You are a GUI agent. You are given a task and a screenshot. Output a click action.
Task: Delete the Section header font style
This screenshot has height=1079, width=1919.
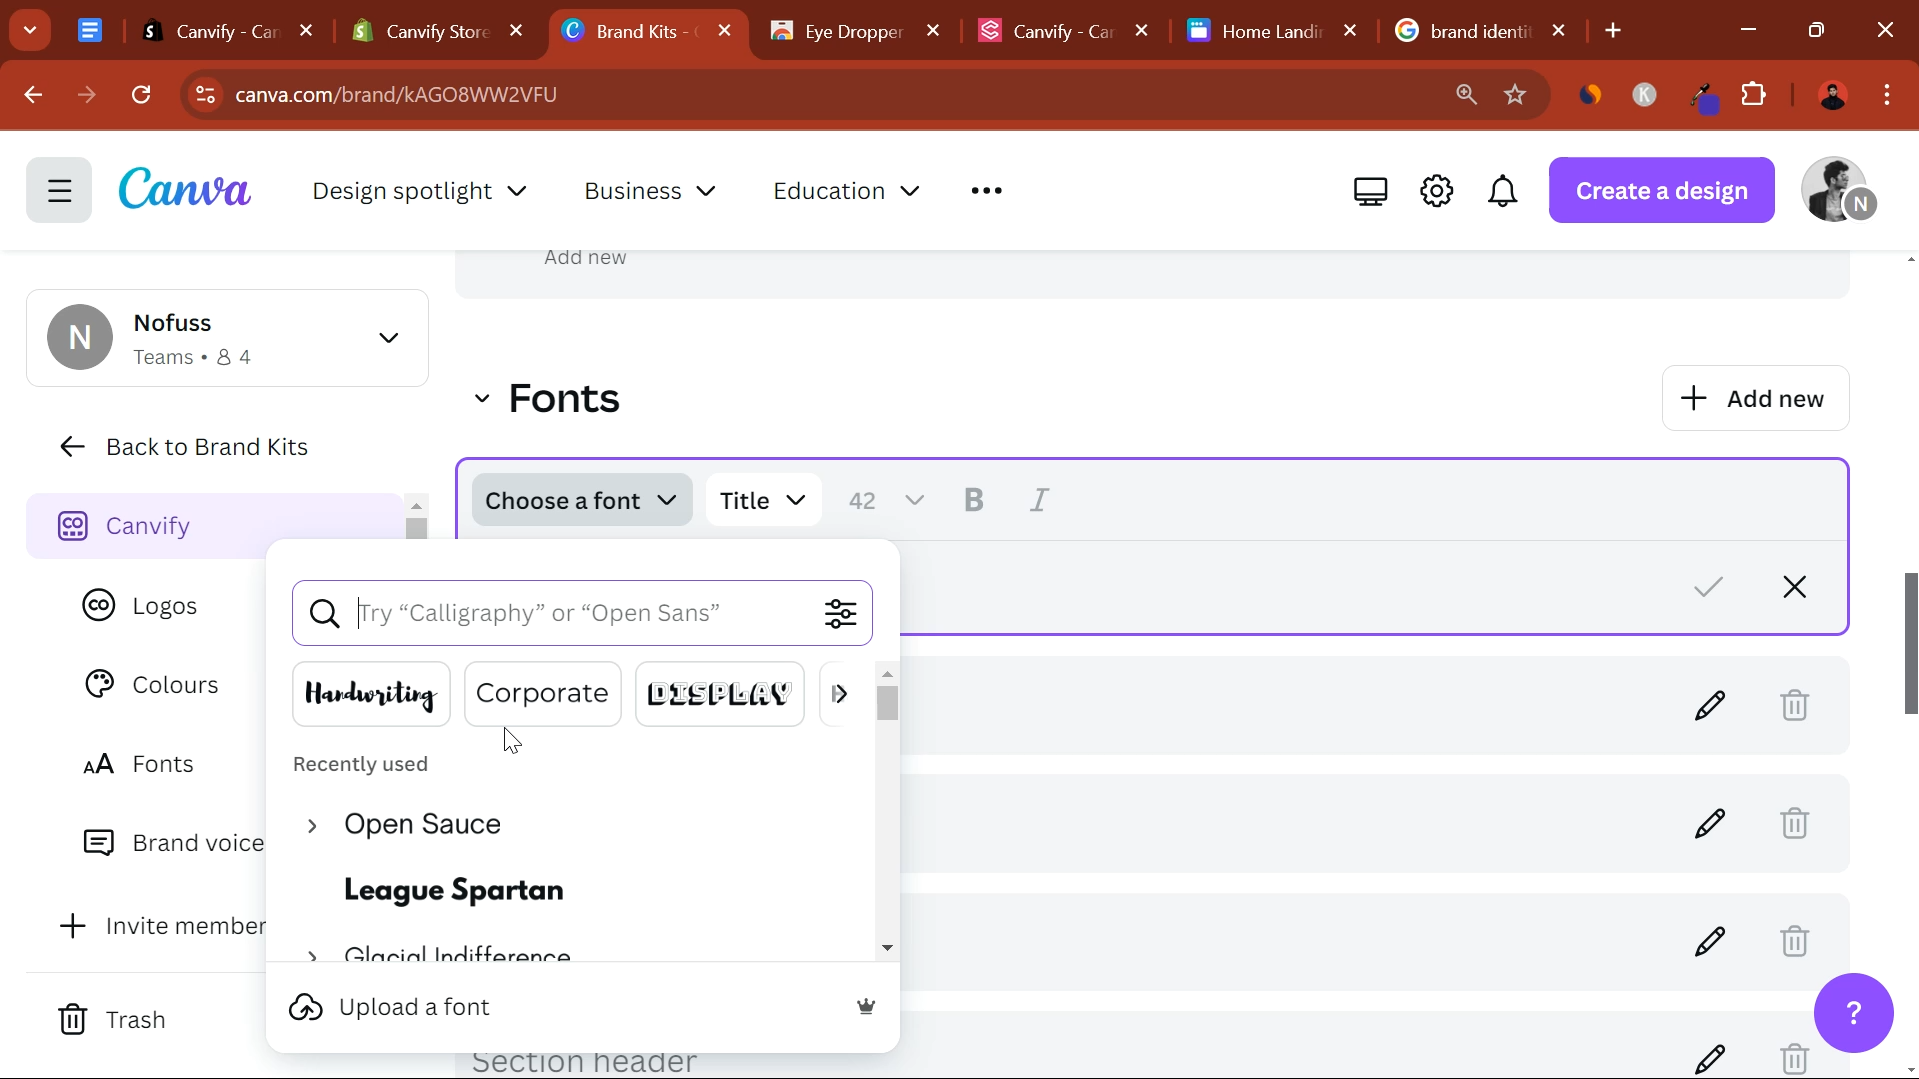1795,1059
